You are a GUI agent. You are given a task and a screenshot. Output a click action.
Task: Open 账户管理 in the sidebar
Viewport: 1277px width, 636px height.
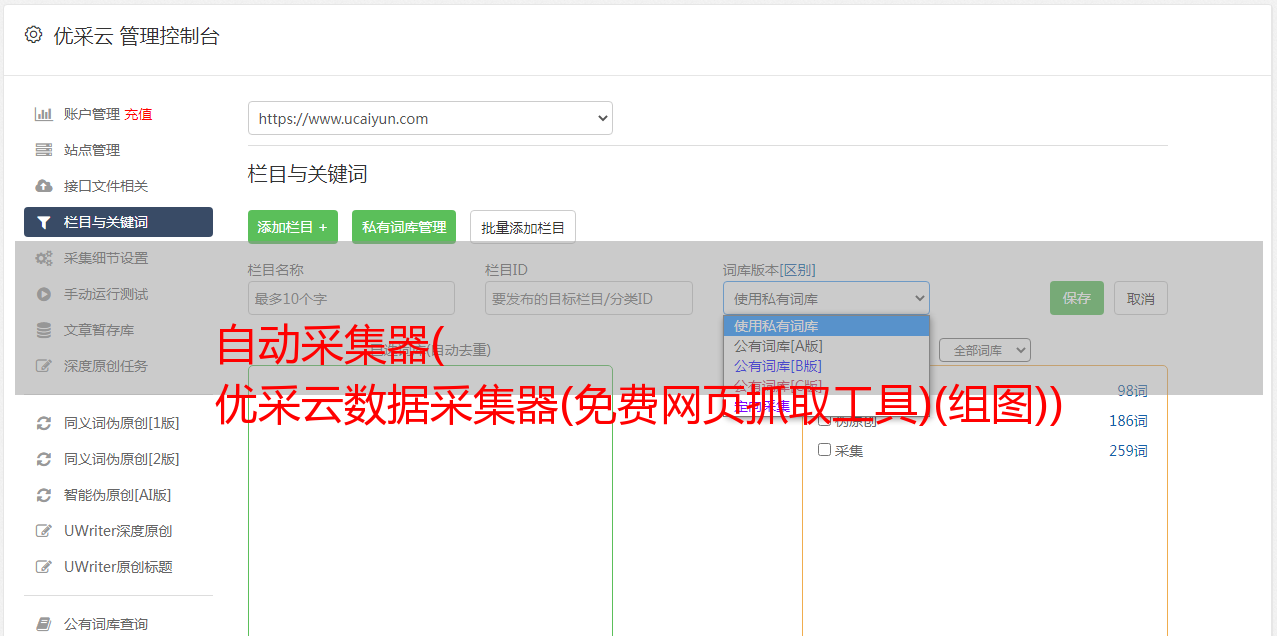pyautogui.click(x=91, y=114)
